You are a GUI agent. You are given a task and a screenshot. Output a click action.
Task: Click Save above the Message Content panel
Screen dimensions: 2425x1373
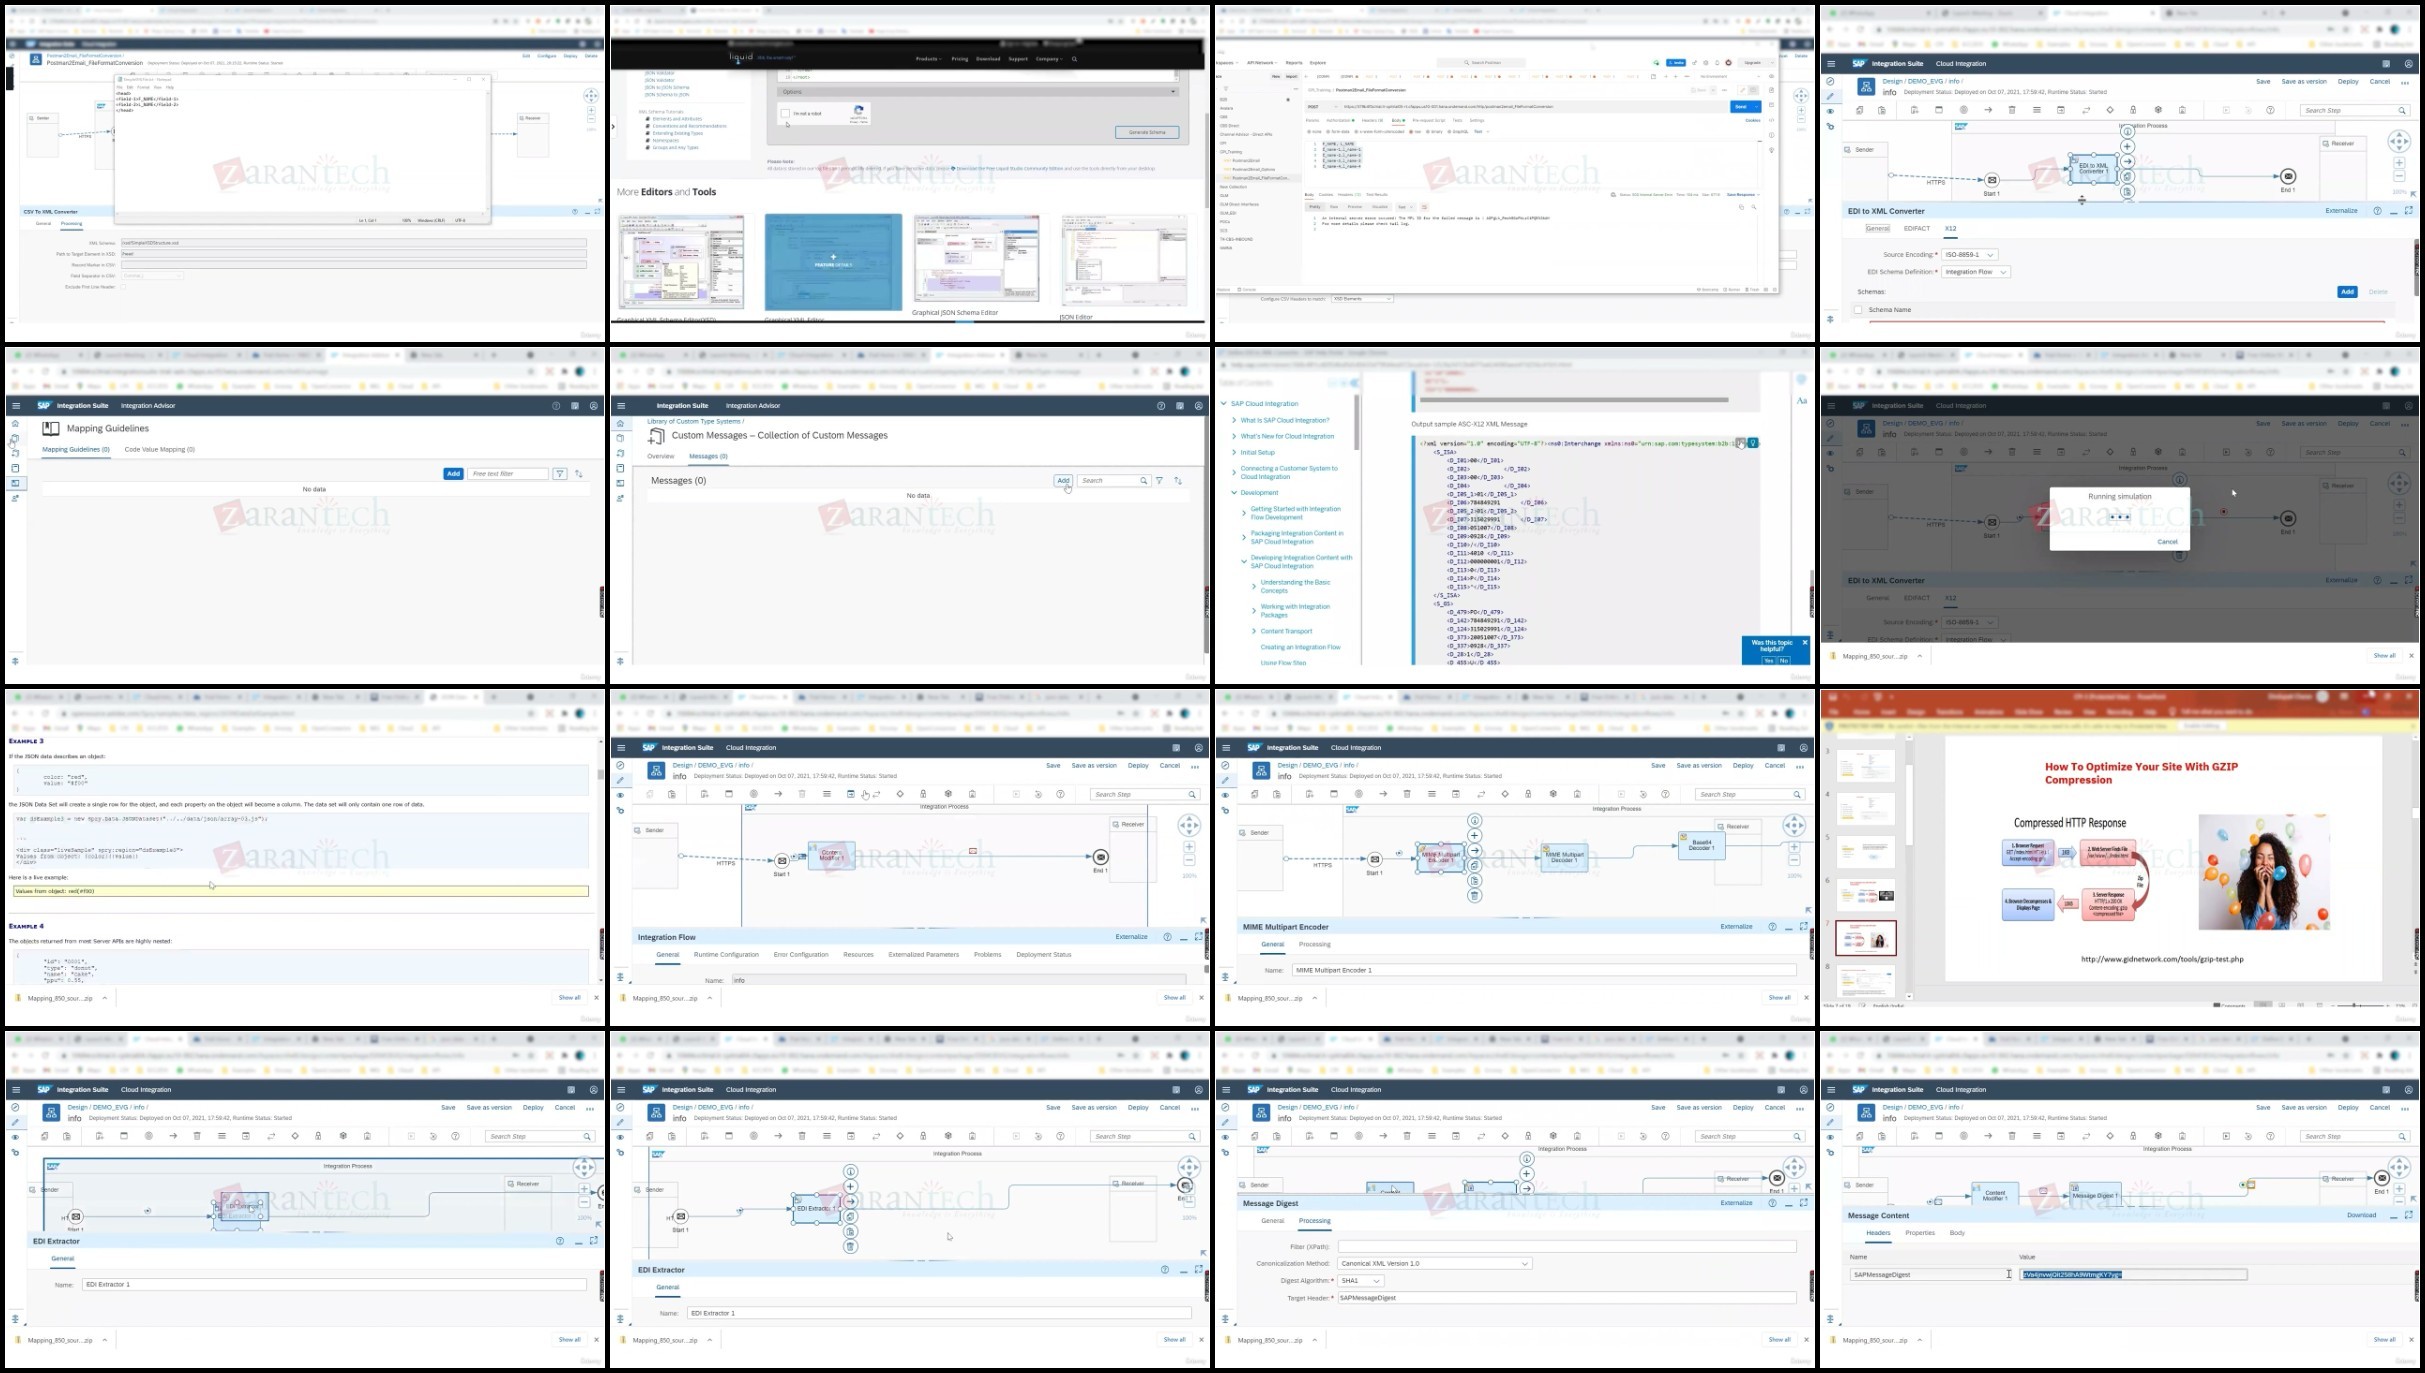2262,1108
